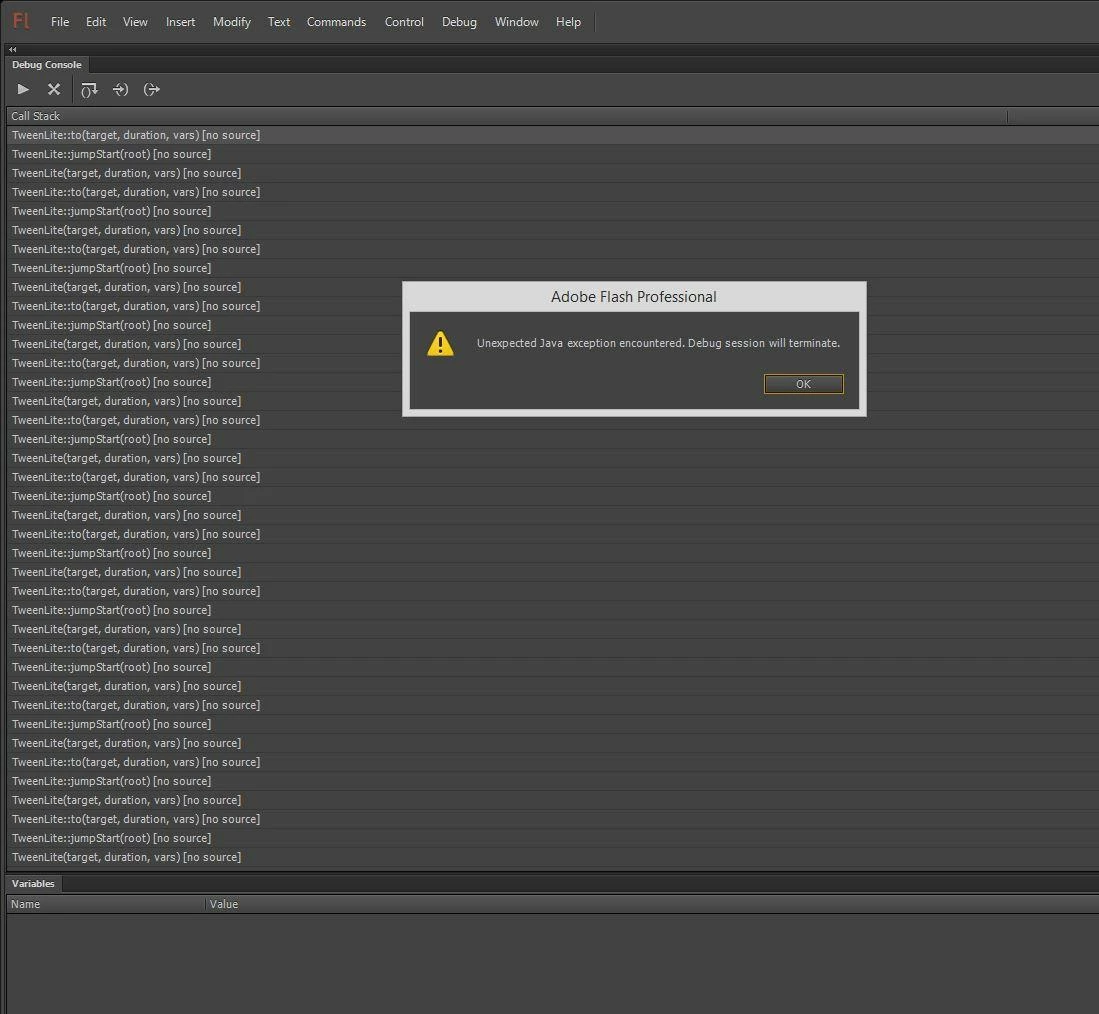
Task: Select the Variables panel tab
Action: tap(33, 884)
